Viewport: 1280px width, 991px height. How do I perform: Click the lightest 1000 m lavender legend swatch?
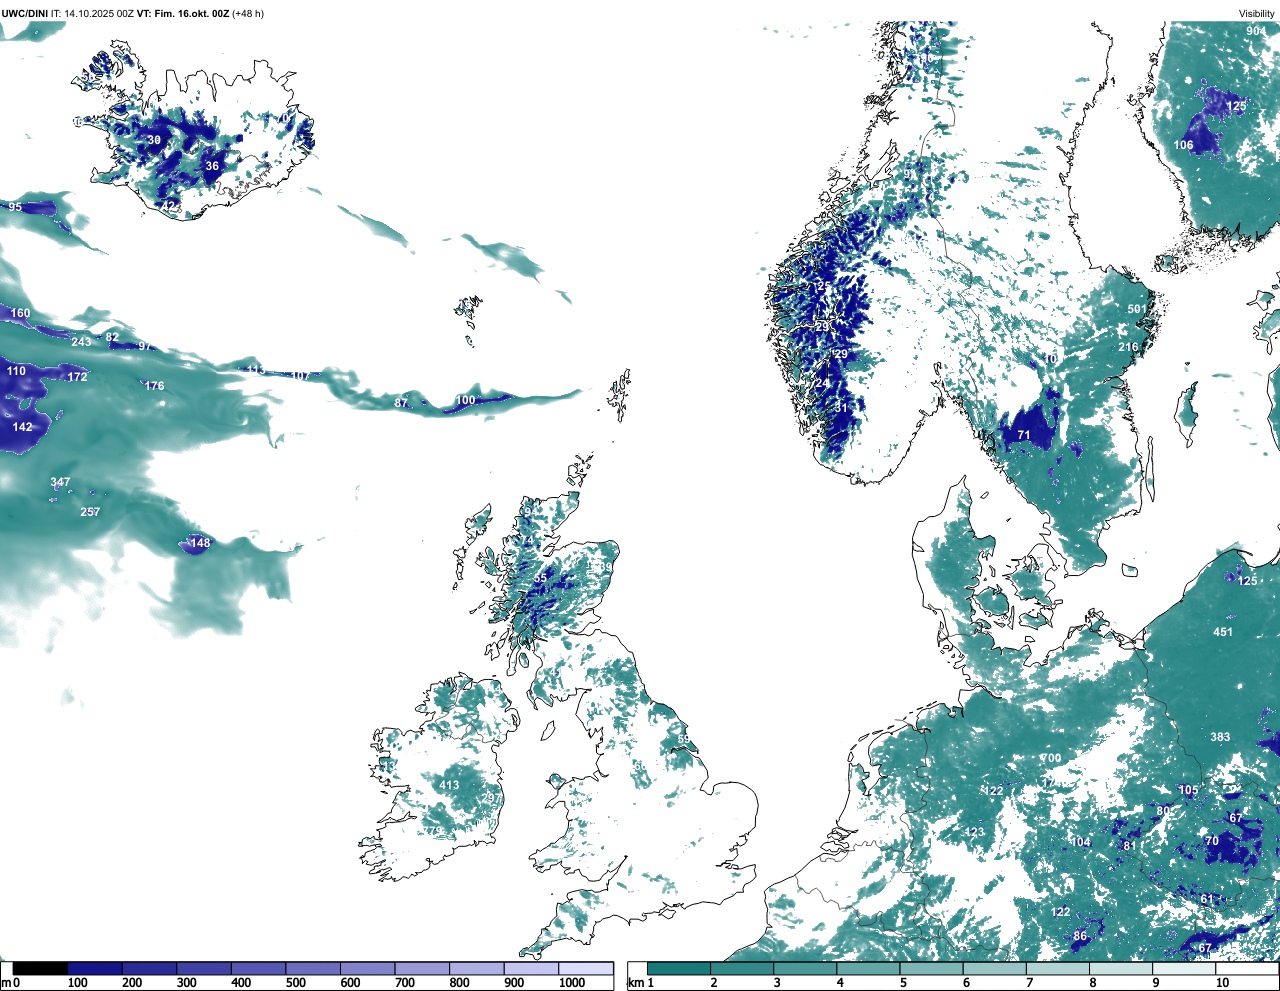(586, 969)
